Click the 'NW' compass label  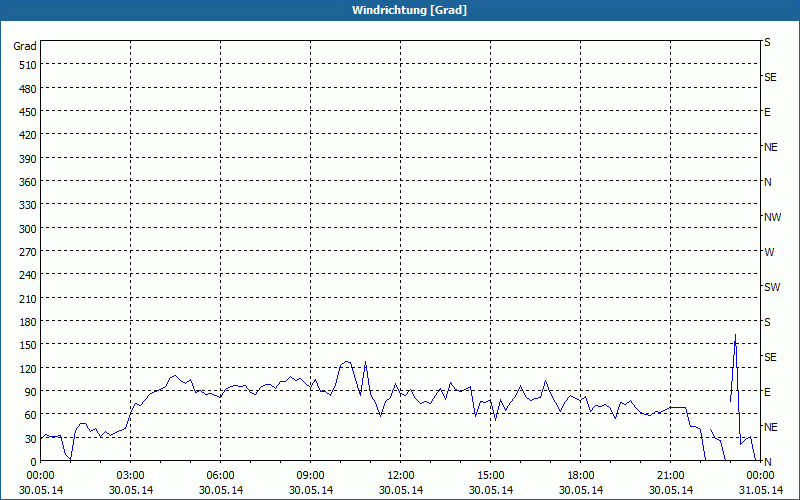772,217
